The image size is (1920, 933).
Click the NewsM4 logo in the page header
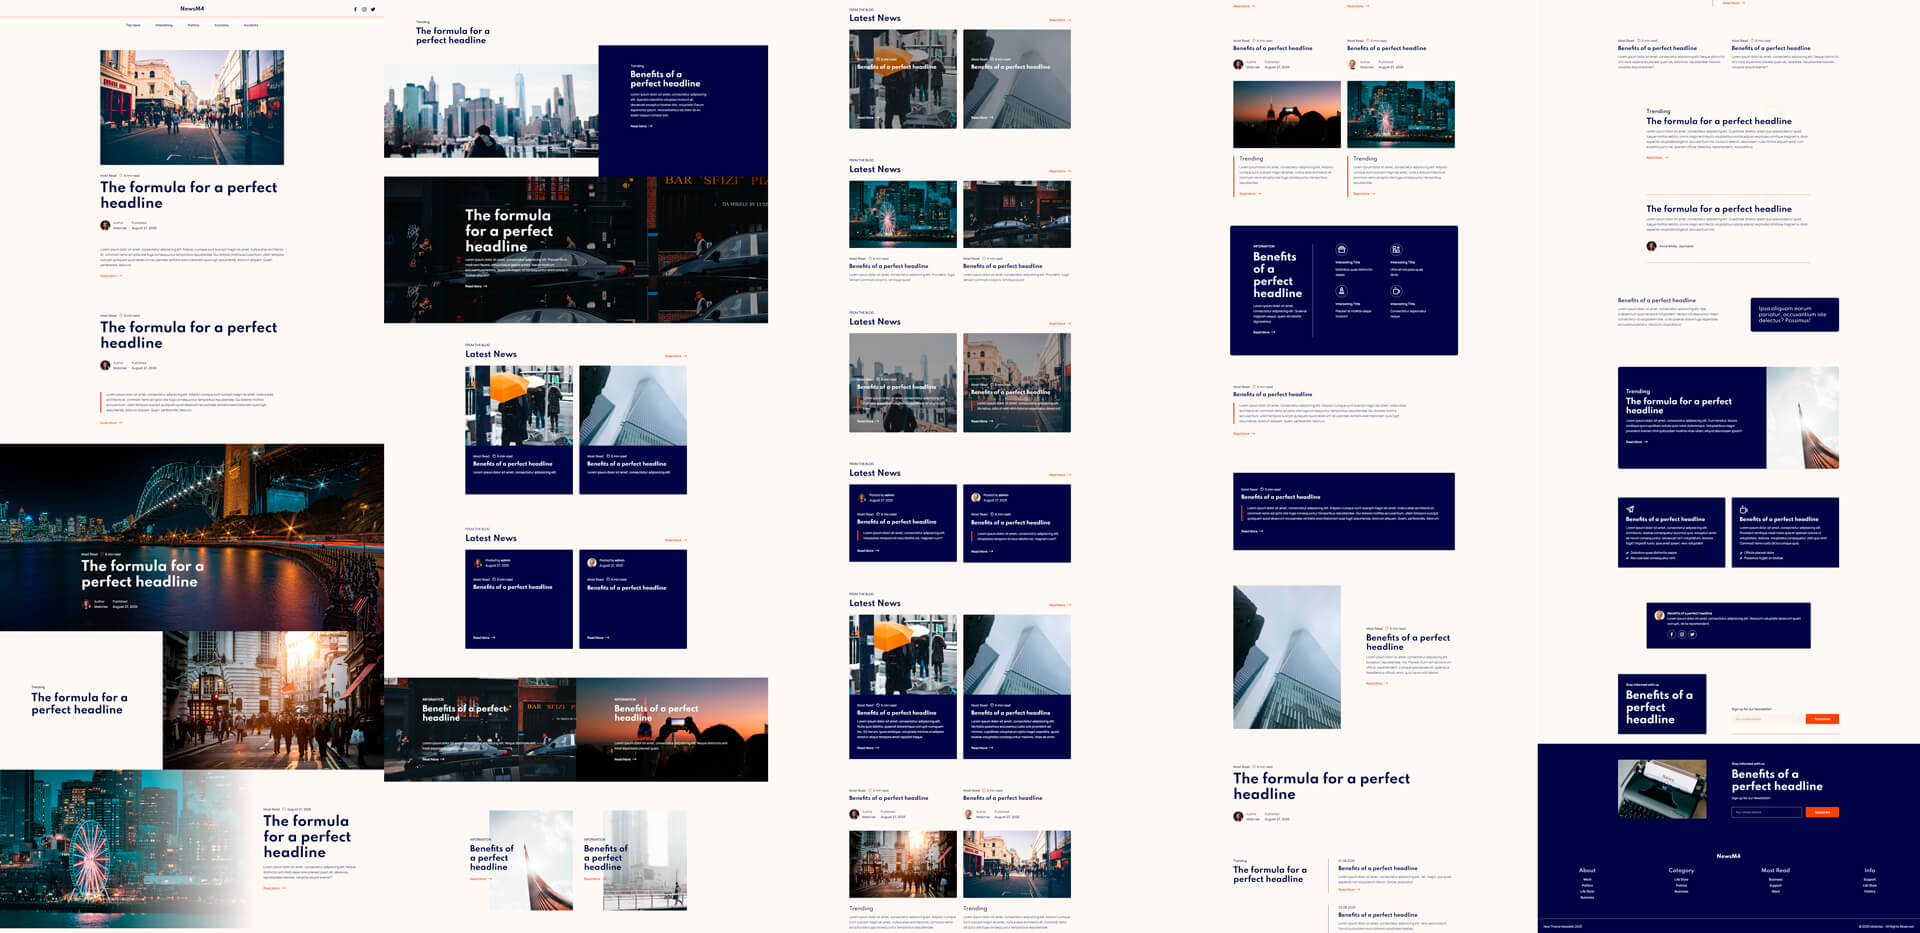pyautogui.click(x=192, y=9)
